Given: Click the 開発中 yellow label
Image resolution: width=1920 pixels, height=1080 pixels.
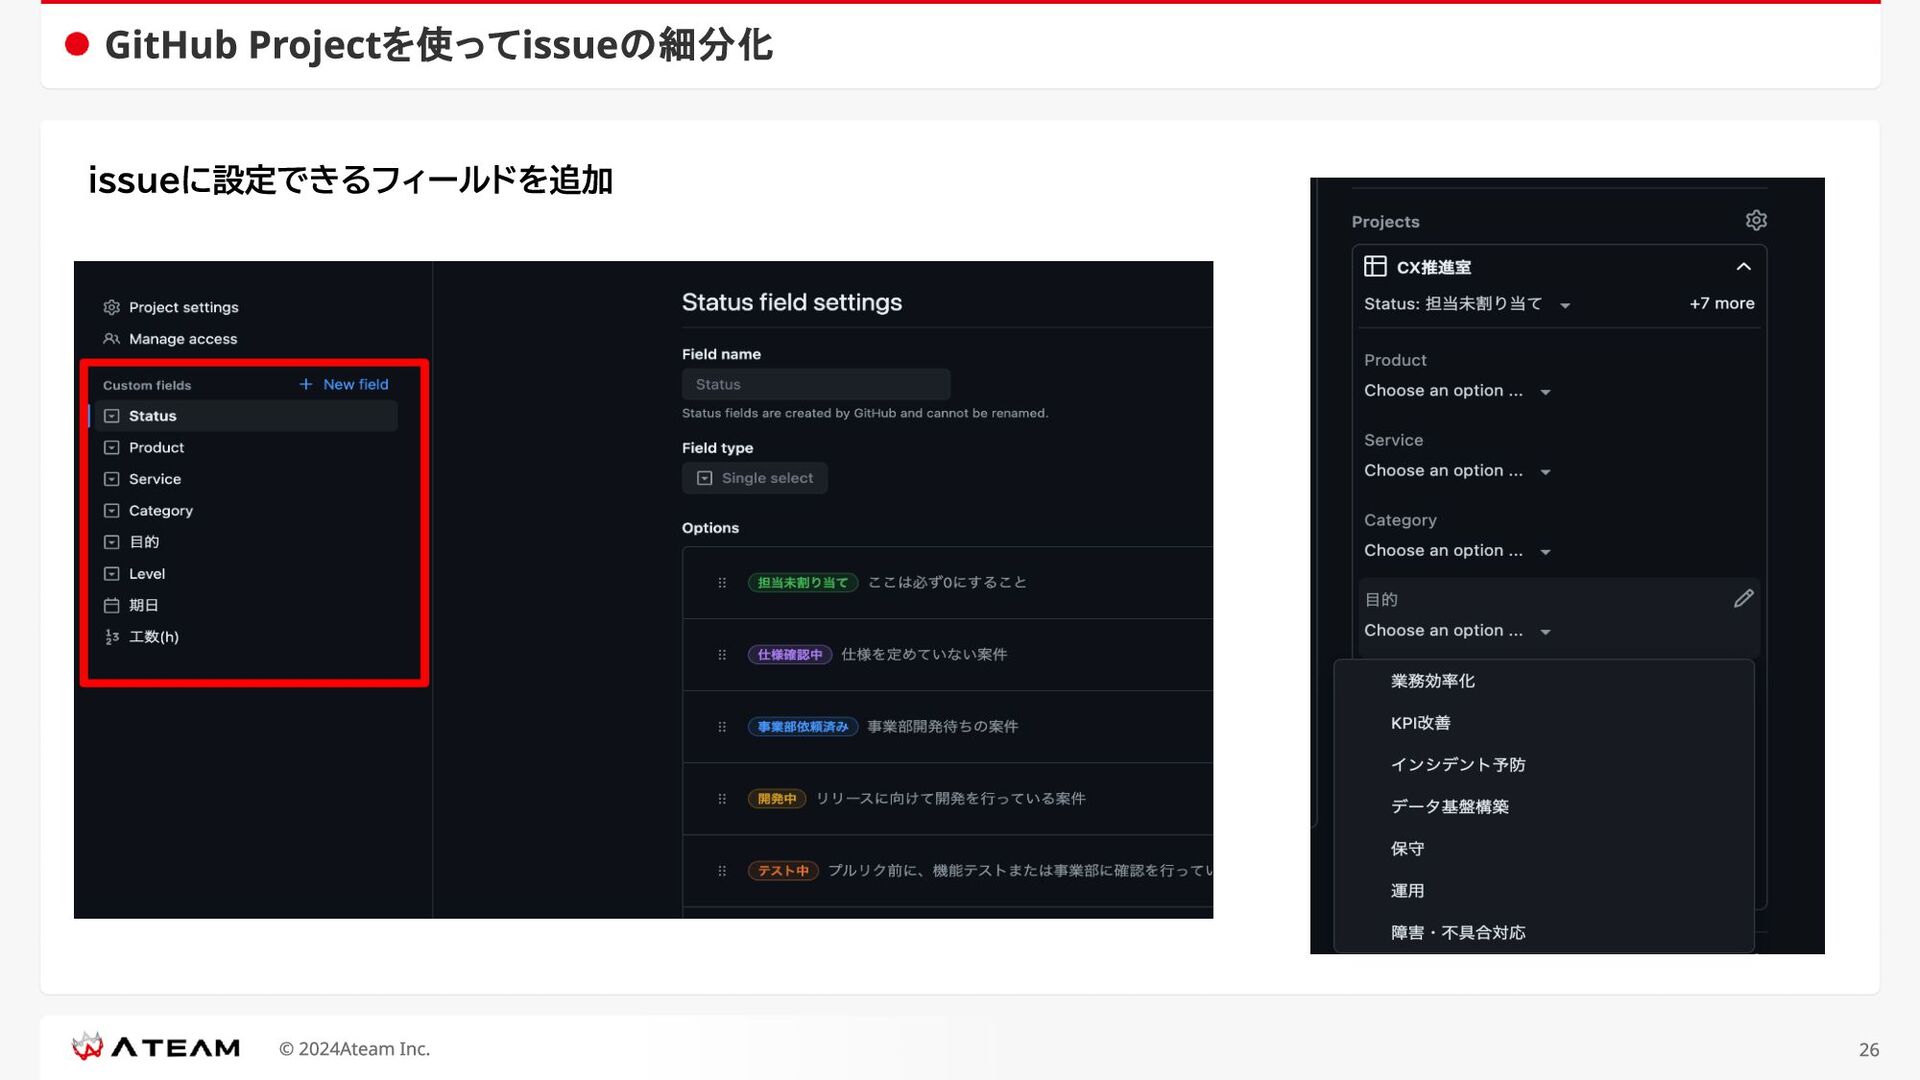Looking at the screenshot, I should [777, 799].
